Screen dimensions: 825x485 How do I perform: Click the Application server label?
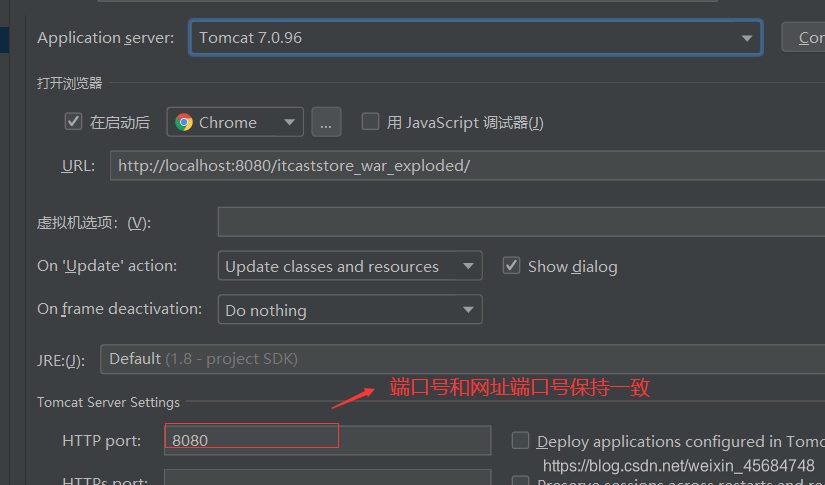pos(105,38)
